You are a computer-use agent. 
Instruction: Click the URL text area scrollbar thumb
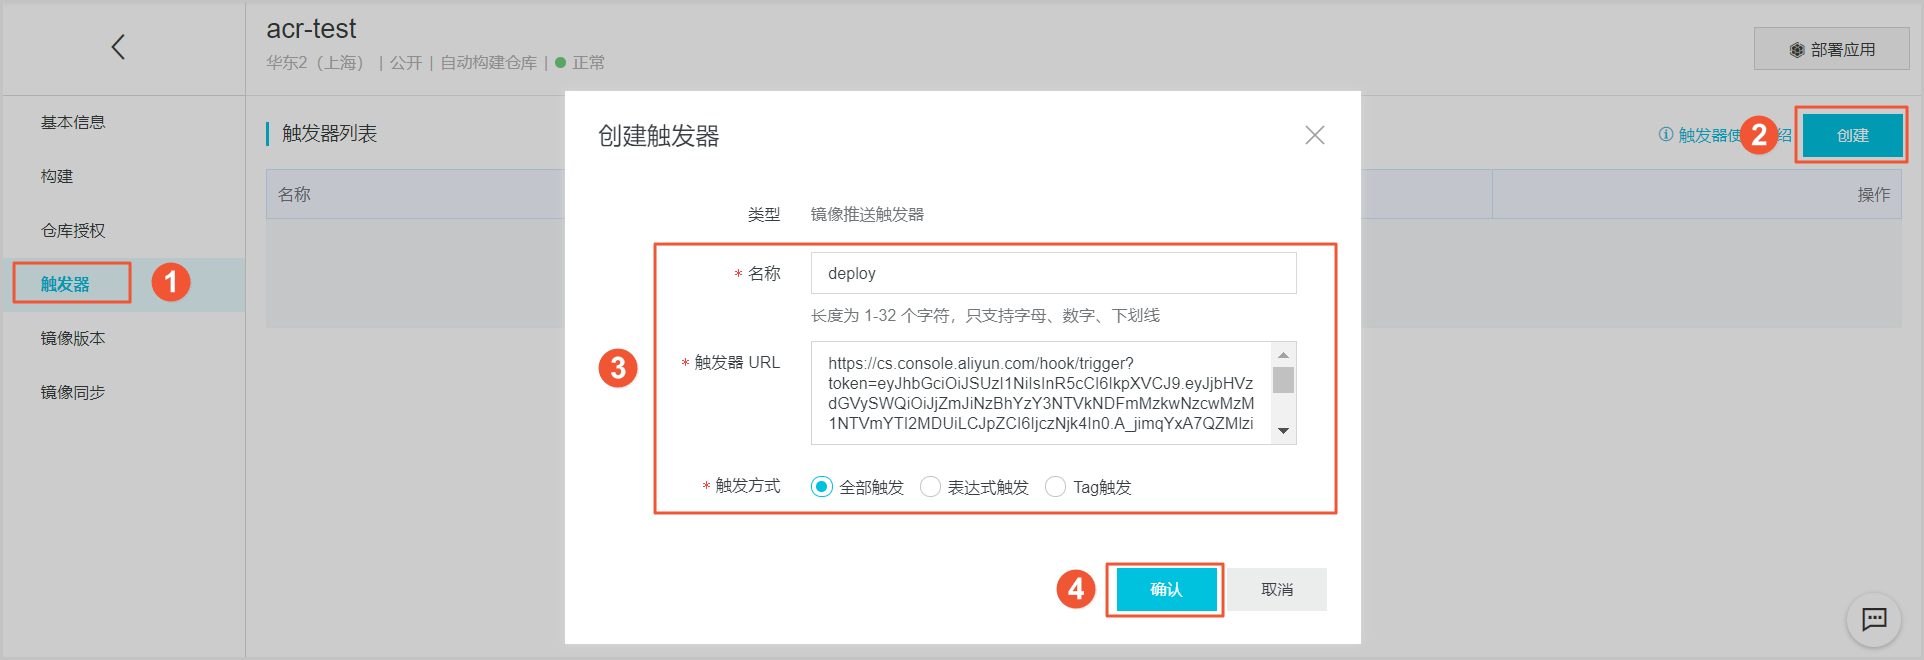(1283, 380)
